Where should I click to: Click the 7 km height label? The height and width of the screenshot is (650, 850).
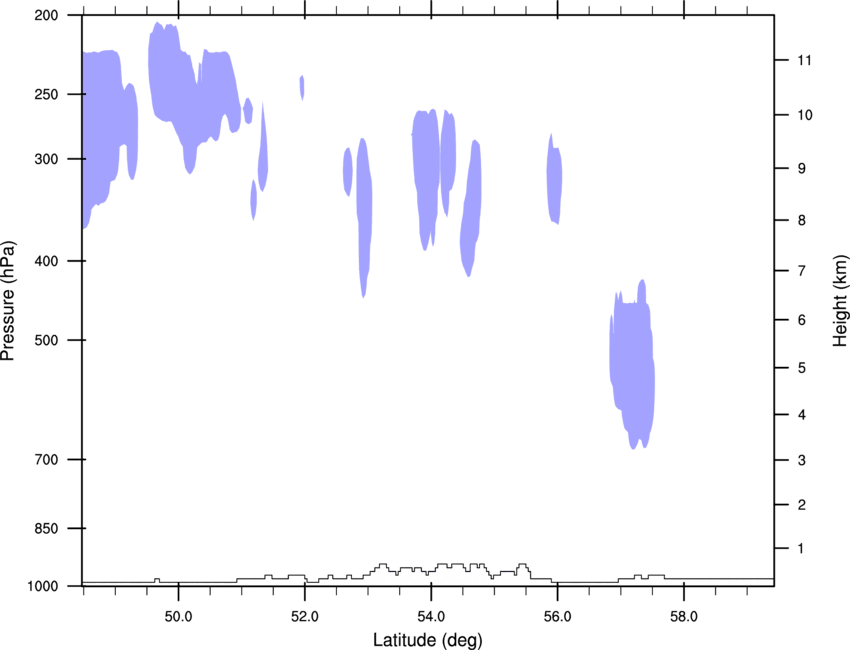[x=802, y=271]
